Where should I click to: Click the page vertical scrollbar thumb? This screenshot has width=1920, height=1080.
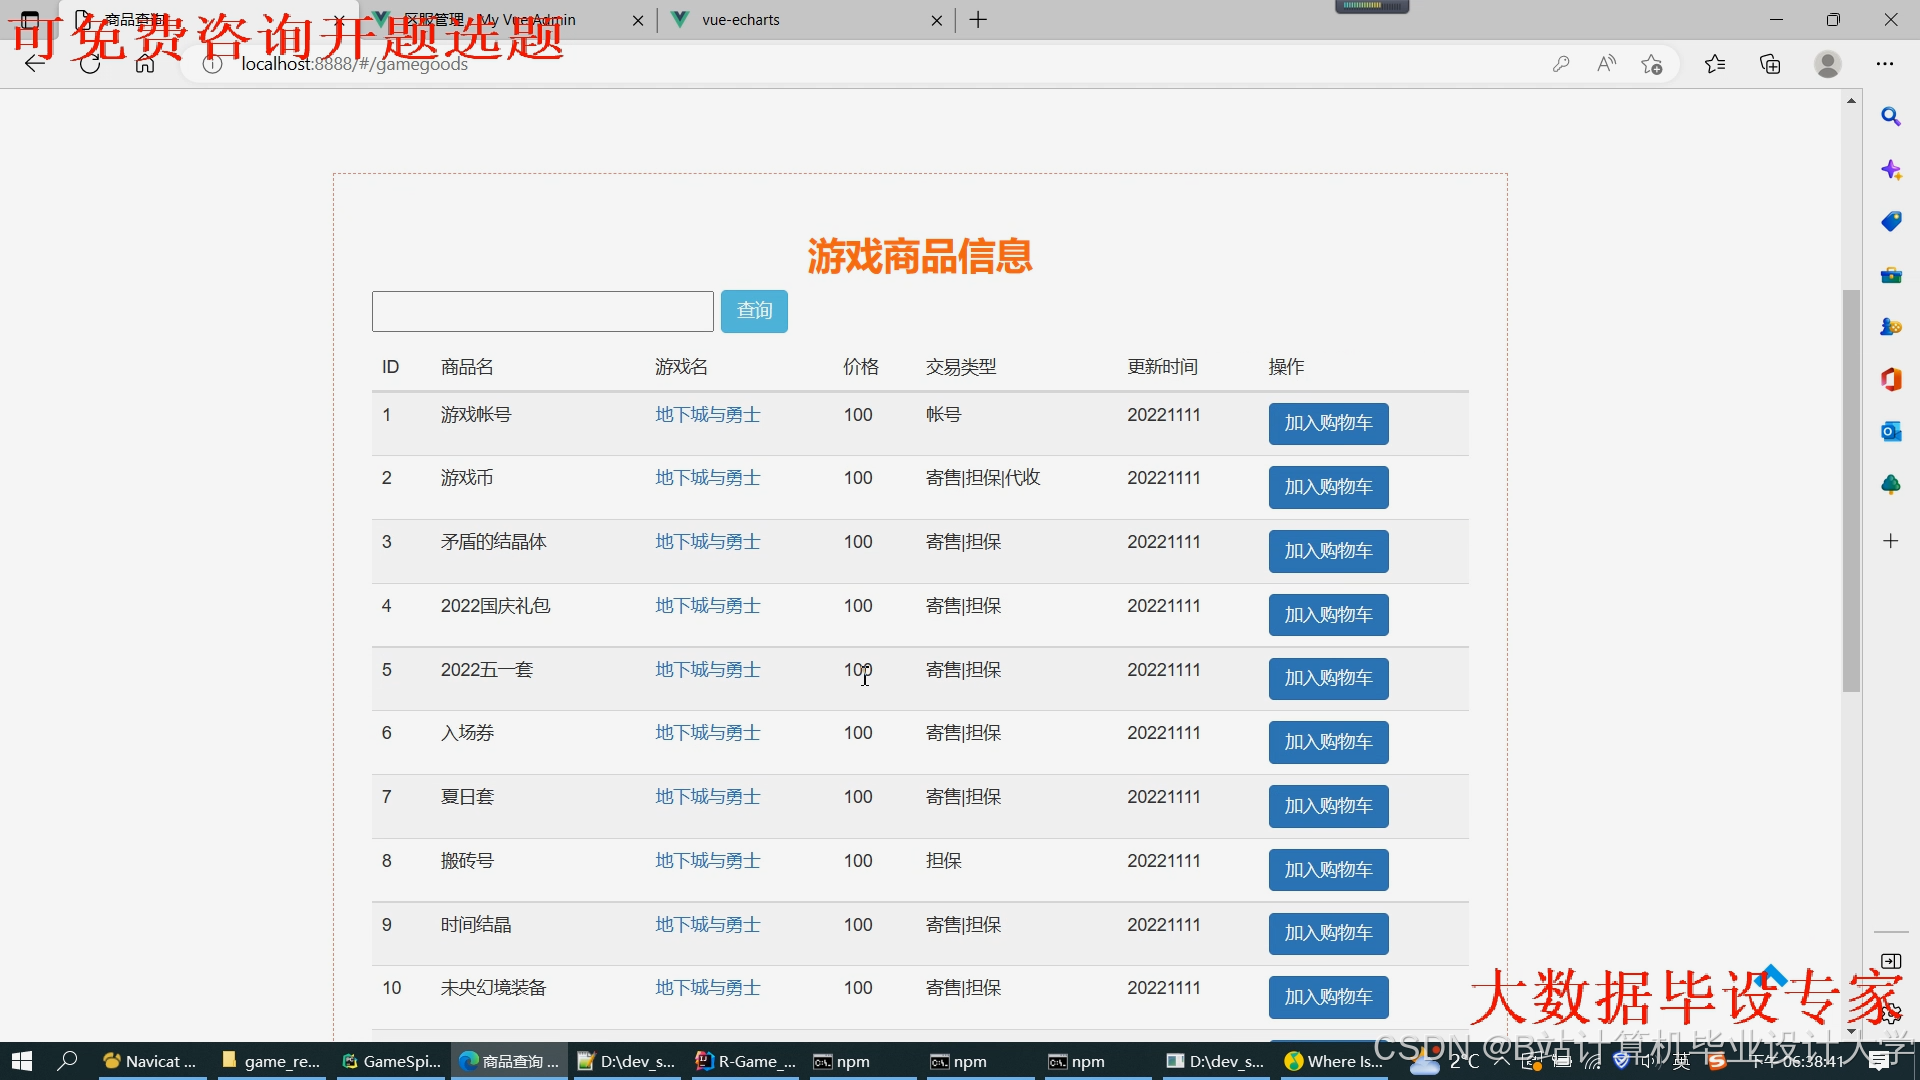1851,490
